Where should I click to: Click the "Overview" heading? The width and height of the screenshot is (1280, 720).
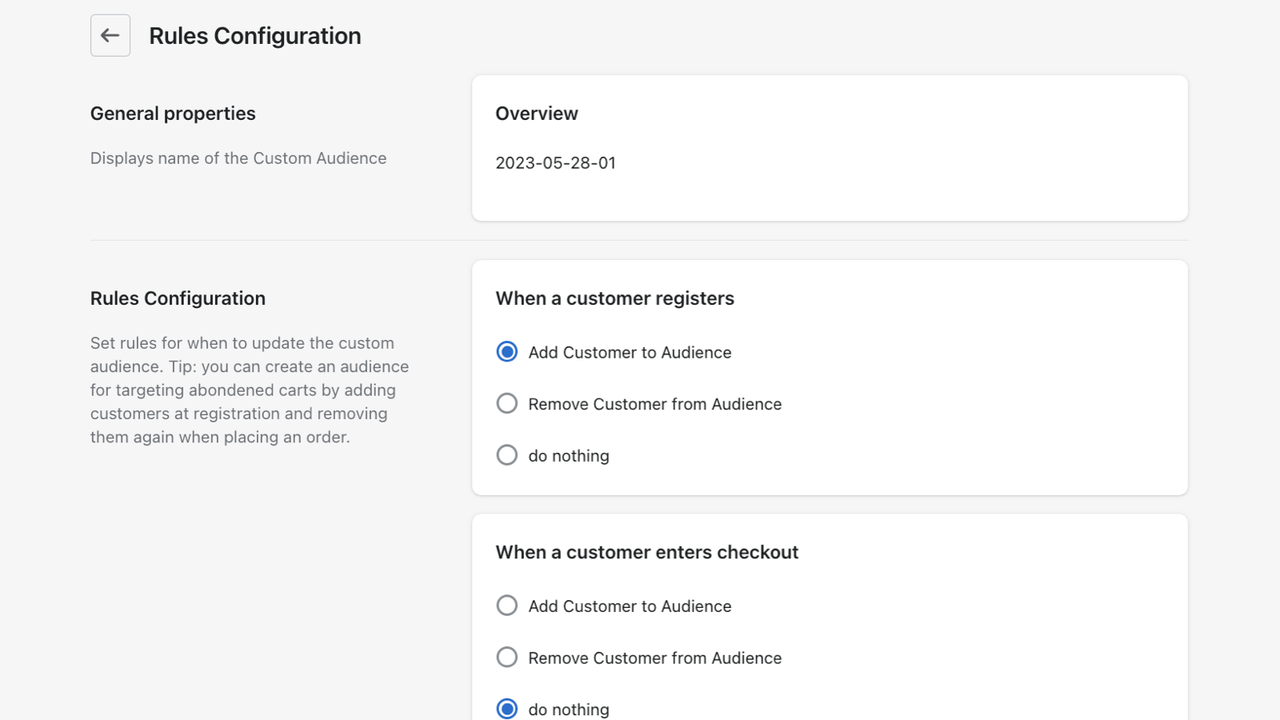pos(537,113)
